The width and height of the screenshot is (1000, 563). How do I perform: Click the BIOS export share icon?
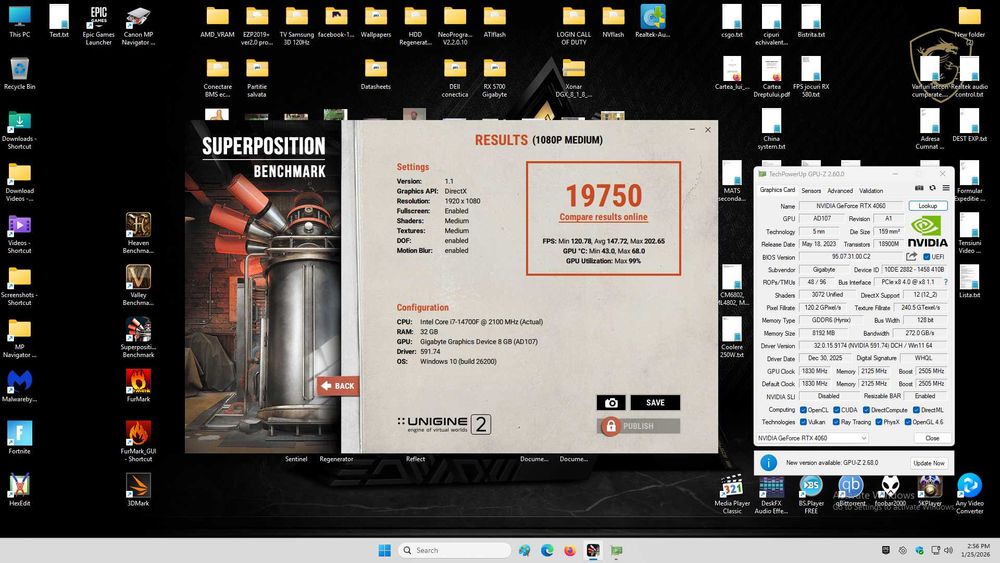pyautogui.click(x=911, y=256)
